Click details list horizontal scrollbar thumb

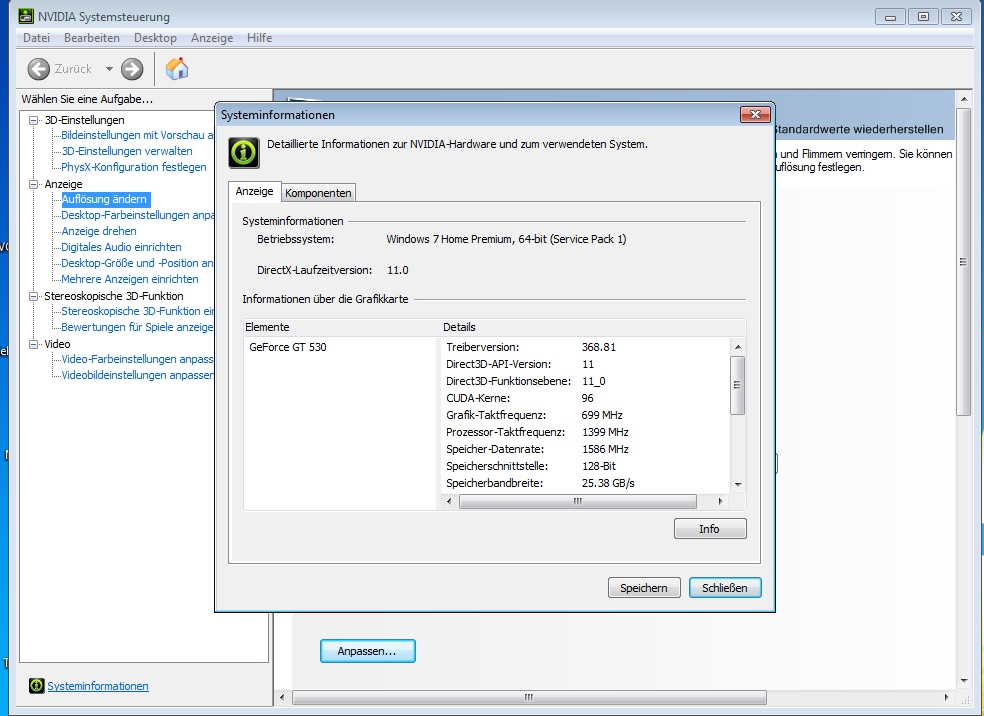pos(578,501)
